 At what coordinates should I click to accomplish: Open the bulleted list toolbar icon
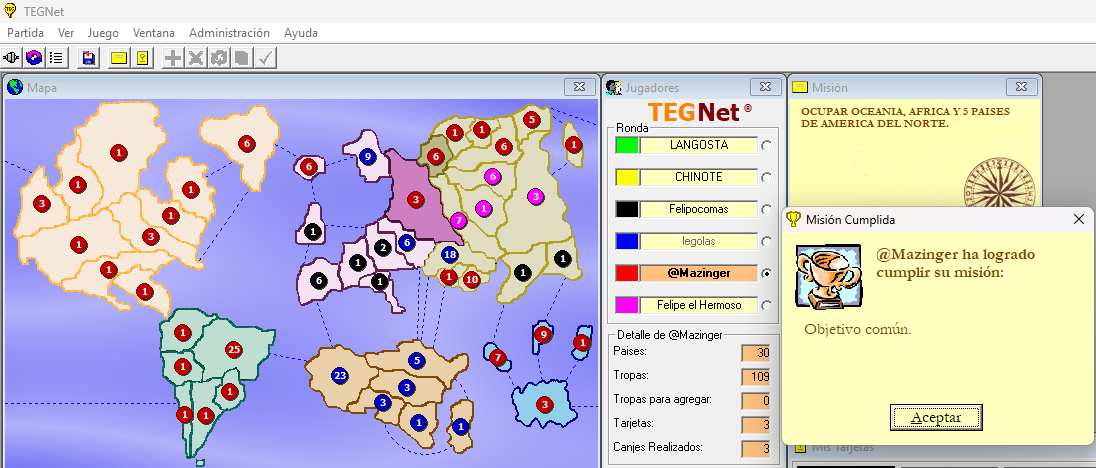click(x=56, y=58)
